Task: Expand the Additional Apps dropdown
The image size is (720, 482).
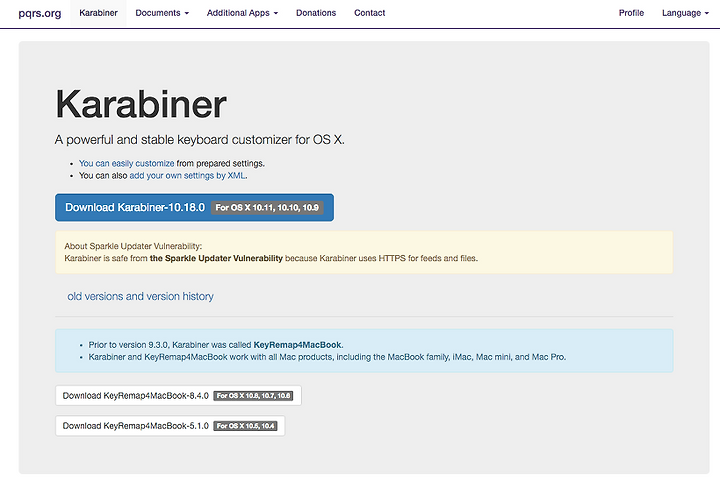Action: [242, 13]
